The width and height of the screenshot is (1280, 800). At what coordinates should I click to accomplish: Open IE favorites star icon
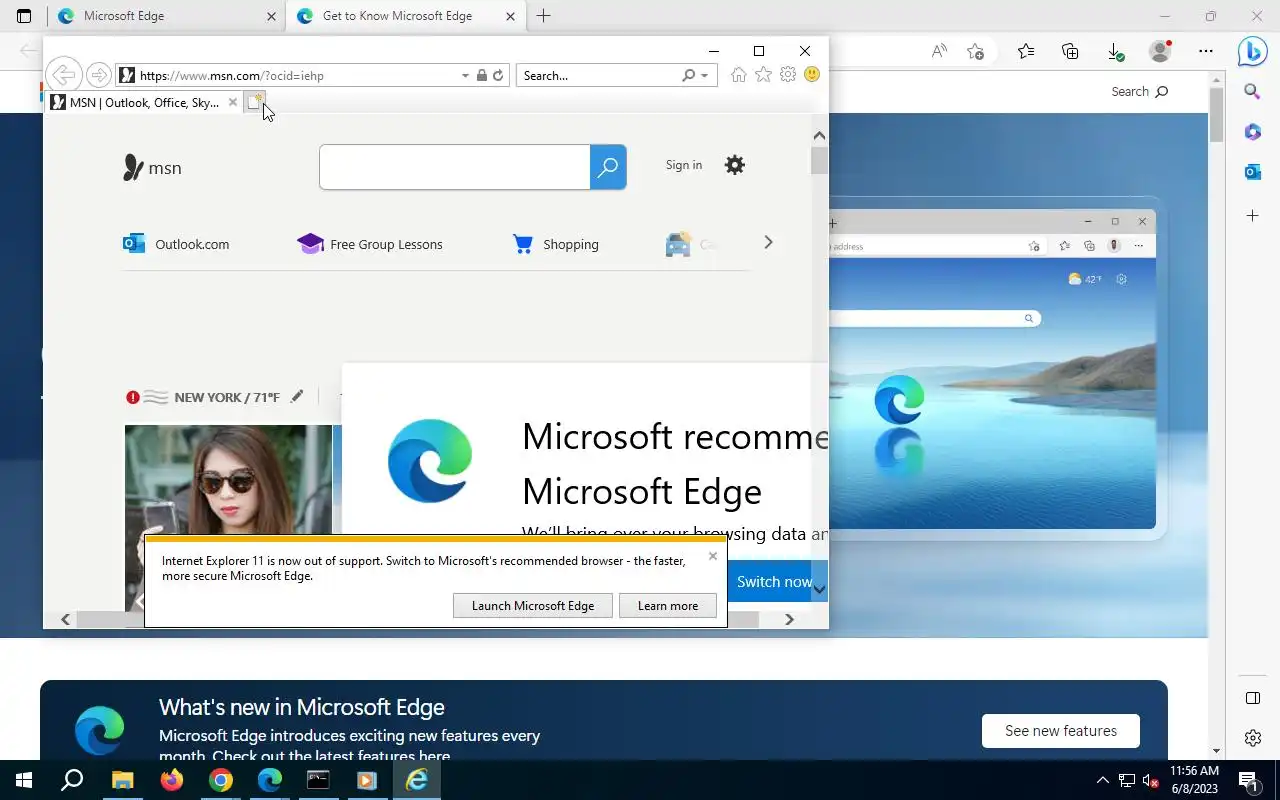point(763,75)
